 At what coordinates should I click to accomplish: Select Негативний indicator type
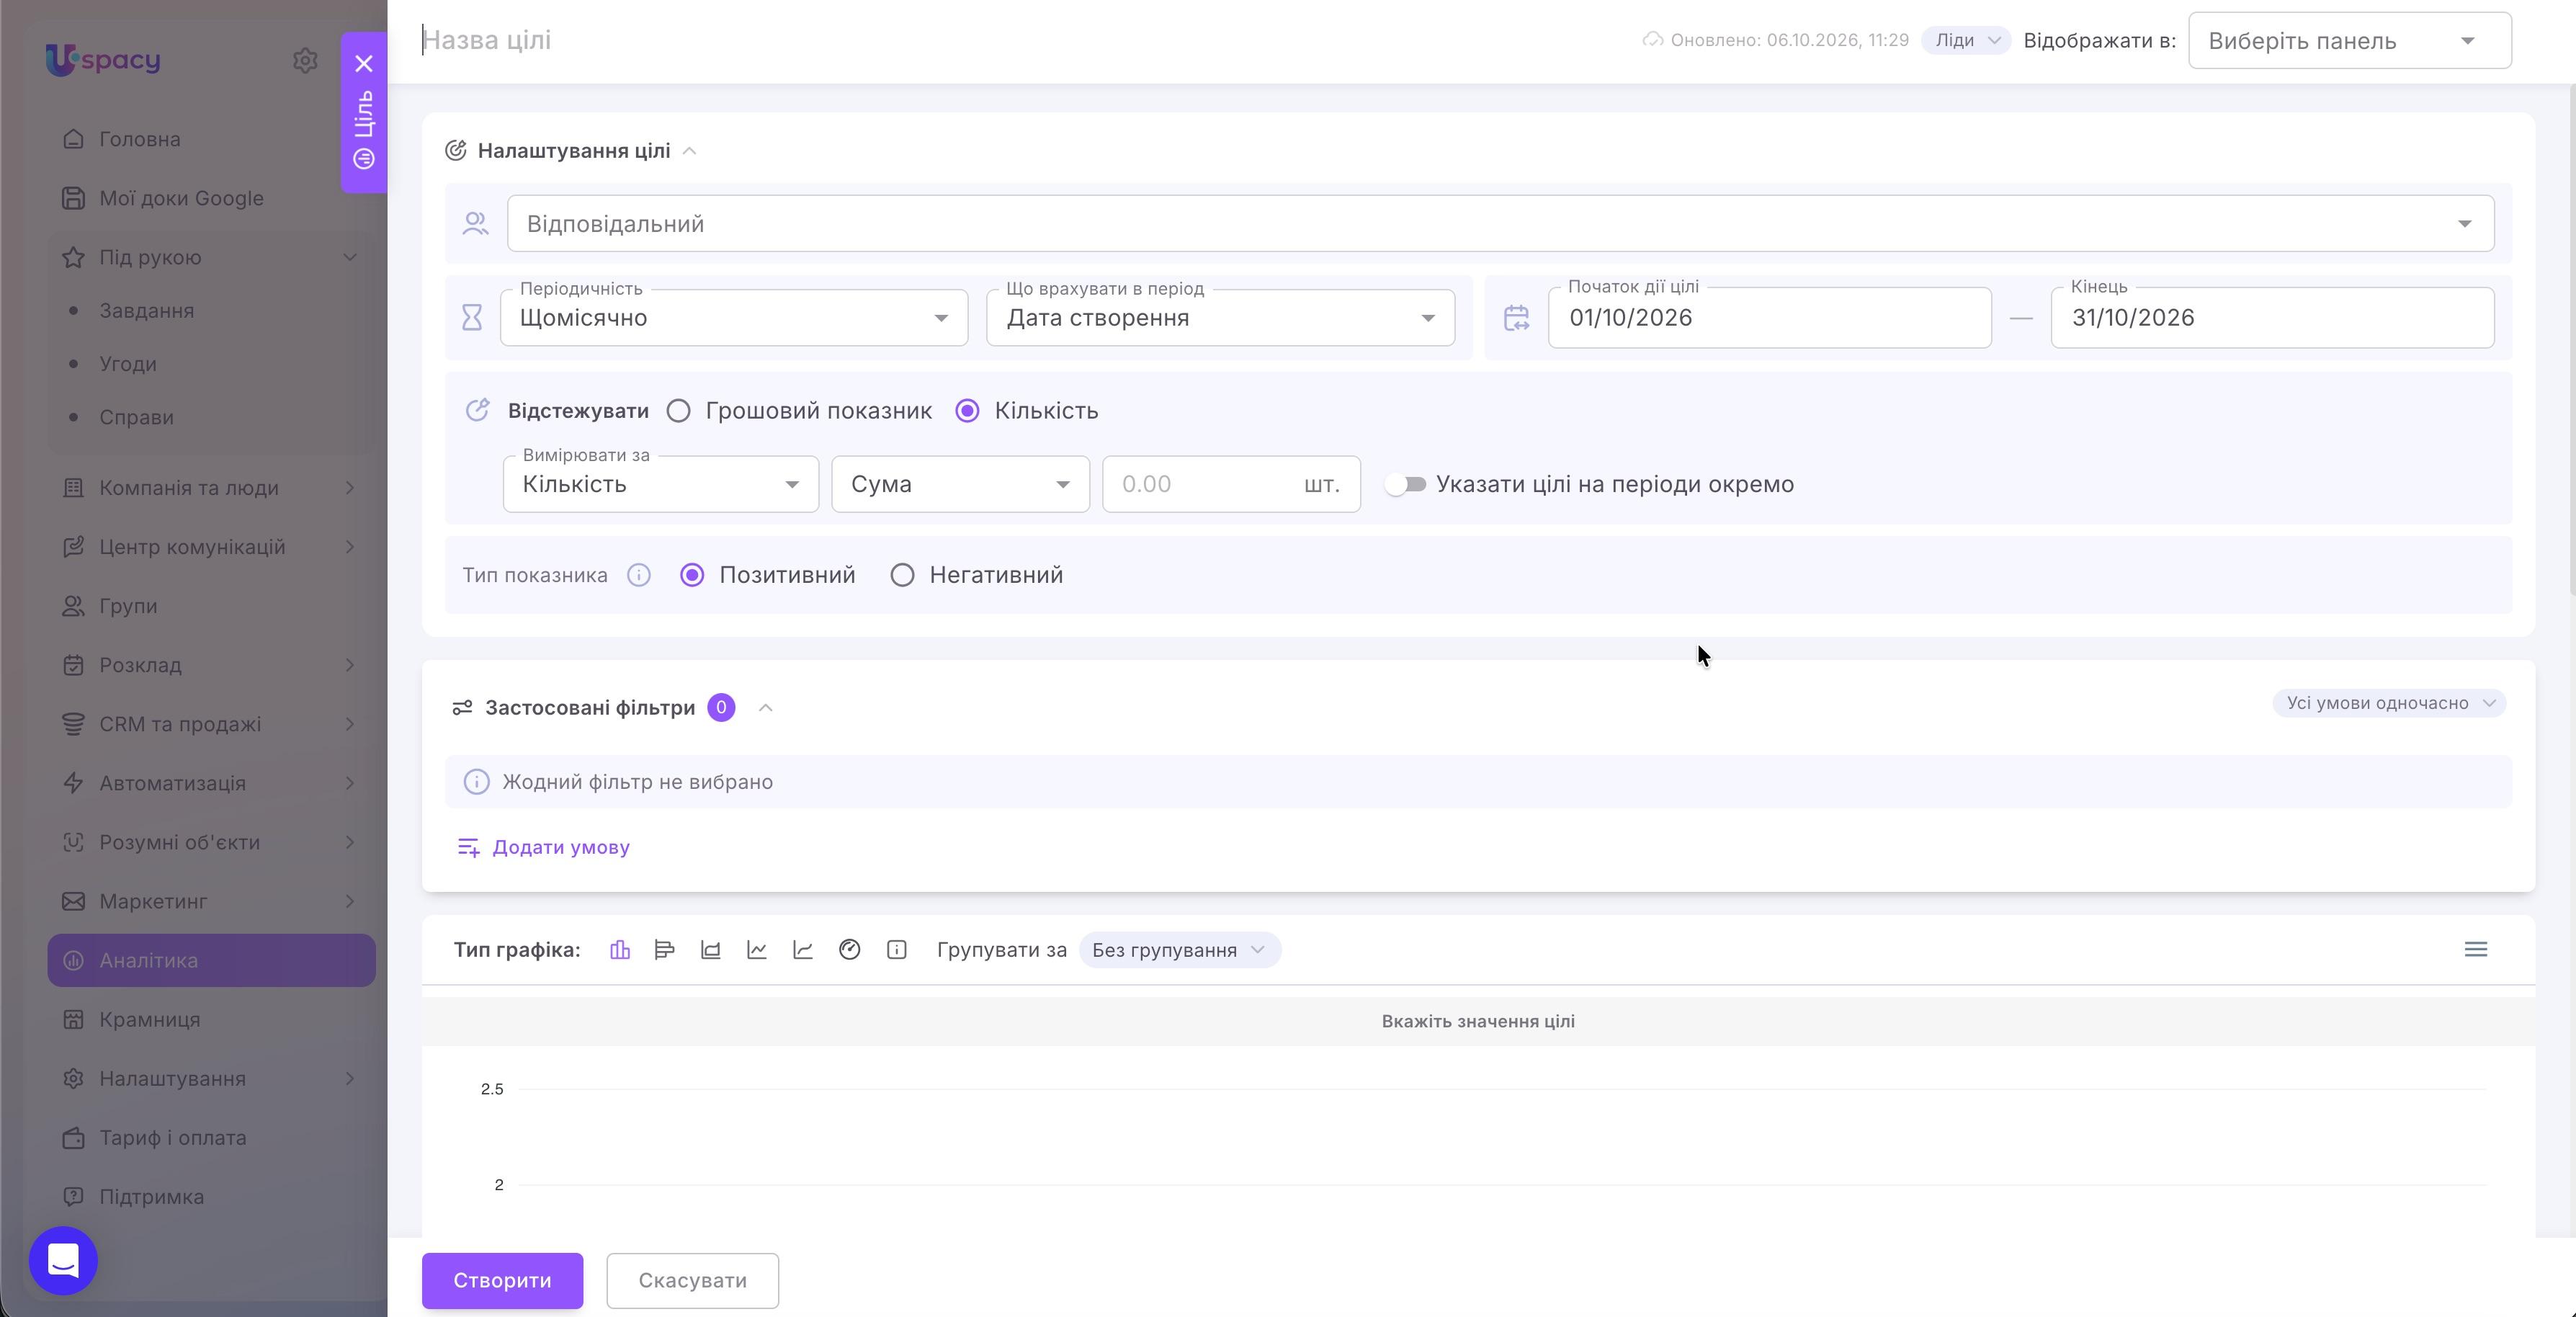[x=902, y=576]
